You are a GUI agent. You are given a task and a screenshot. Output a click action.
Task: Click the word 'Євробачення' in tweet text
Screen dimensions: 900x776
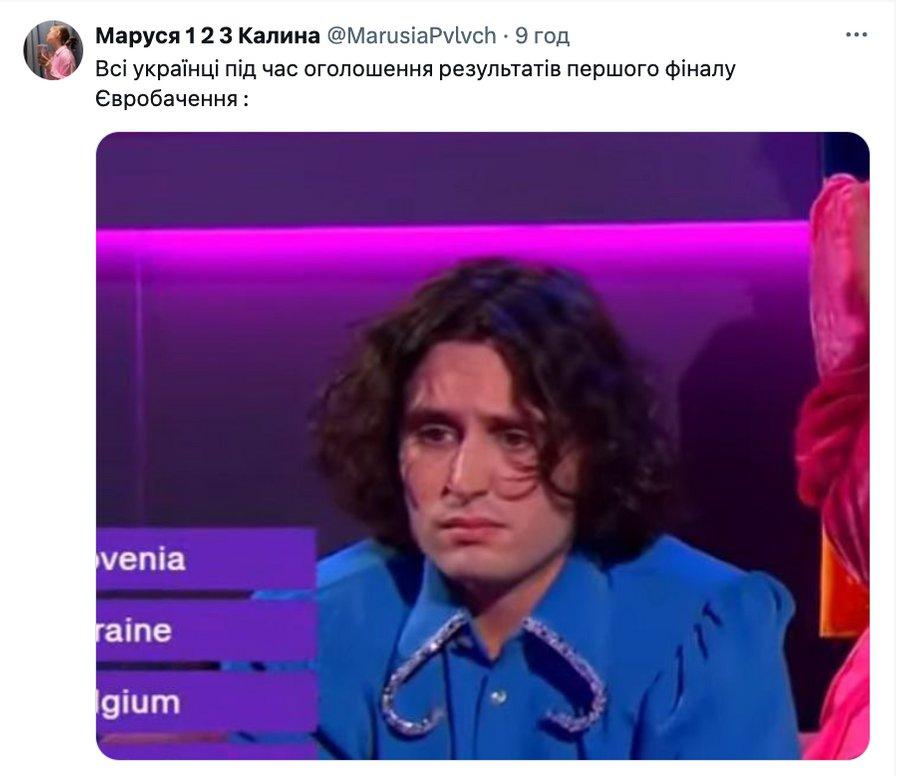tap(166, 99)
